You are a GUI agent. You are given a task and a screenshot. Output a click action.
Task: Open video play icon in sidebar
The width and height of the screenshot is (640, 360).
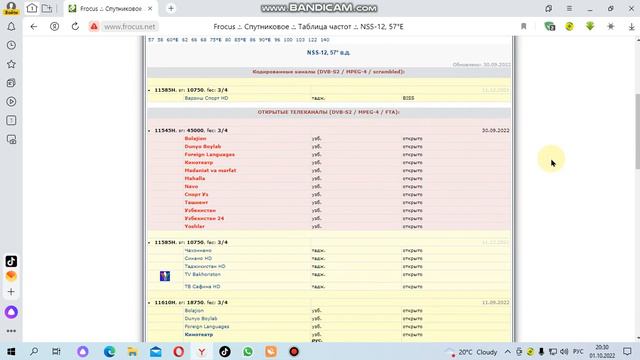(11, 102)
